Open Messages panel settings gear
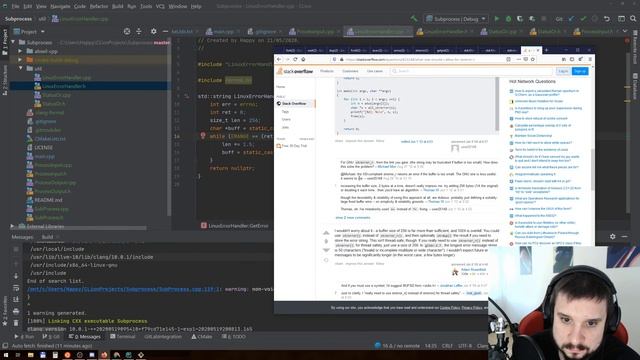This screenshot has width=640, height=360. tap(612, 236)
